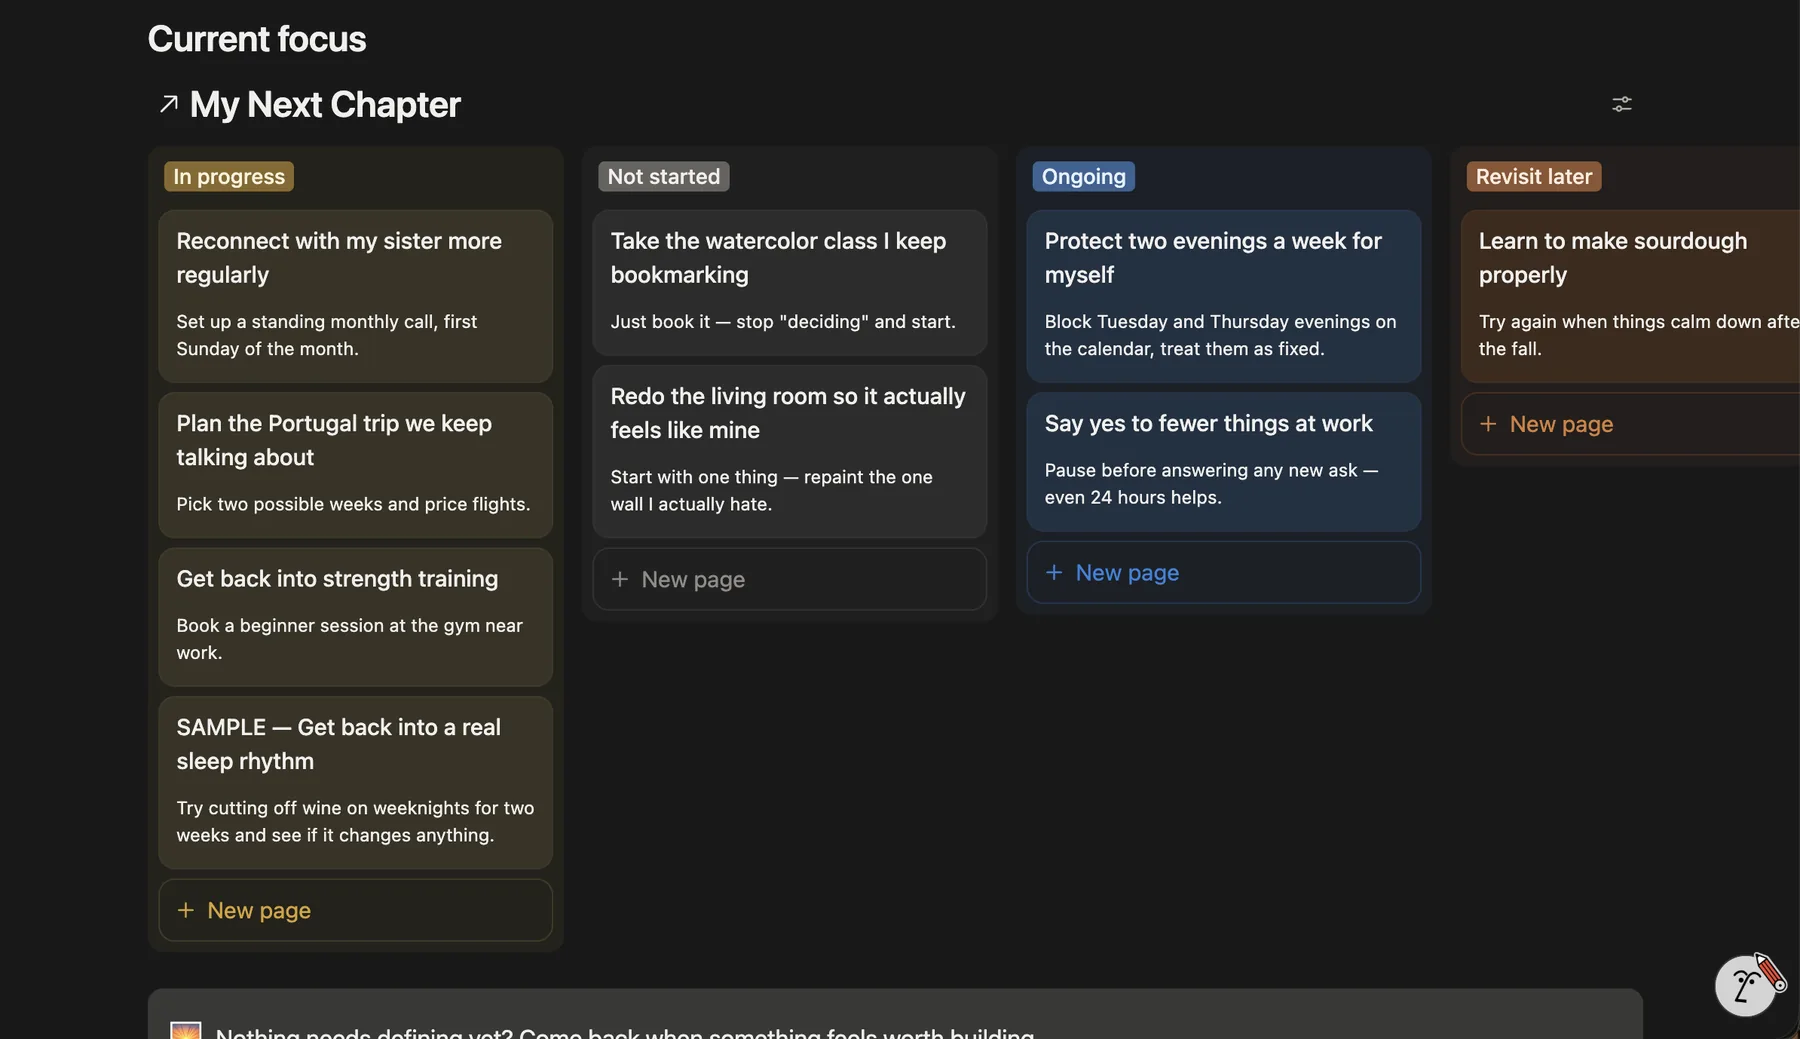Open the My Next Chapter database link

[325, 104]
